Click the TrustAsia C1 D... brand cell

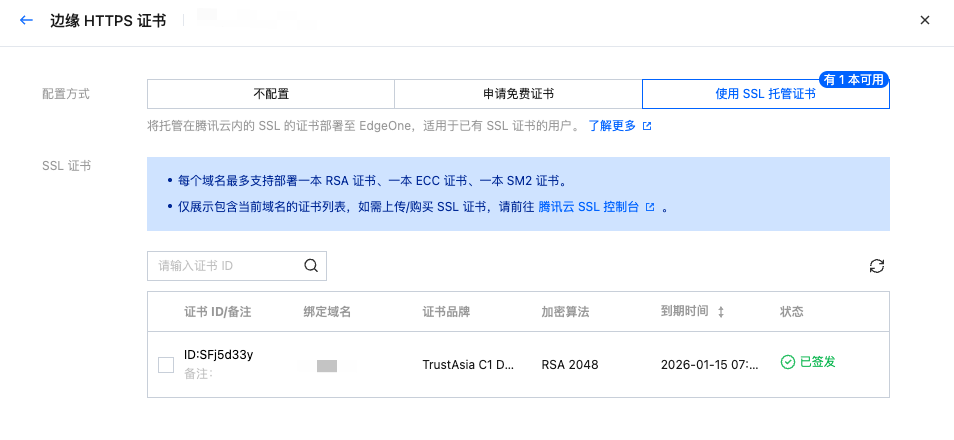tap(468, 364)
